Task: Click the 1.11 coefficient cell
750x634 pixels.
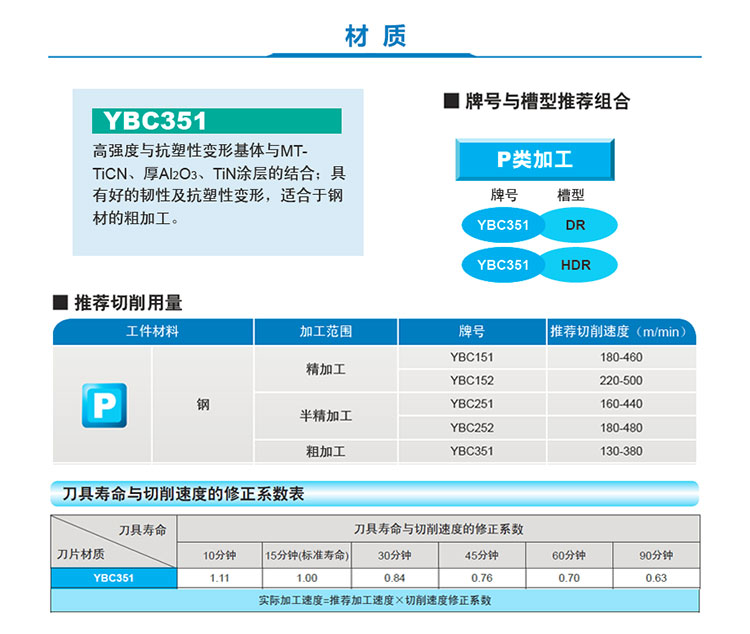Action: point(220,578)
